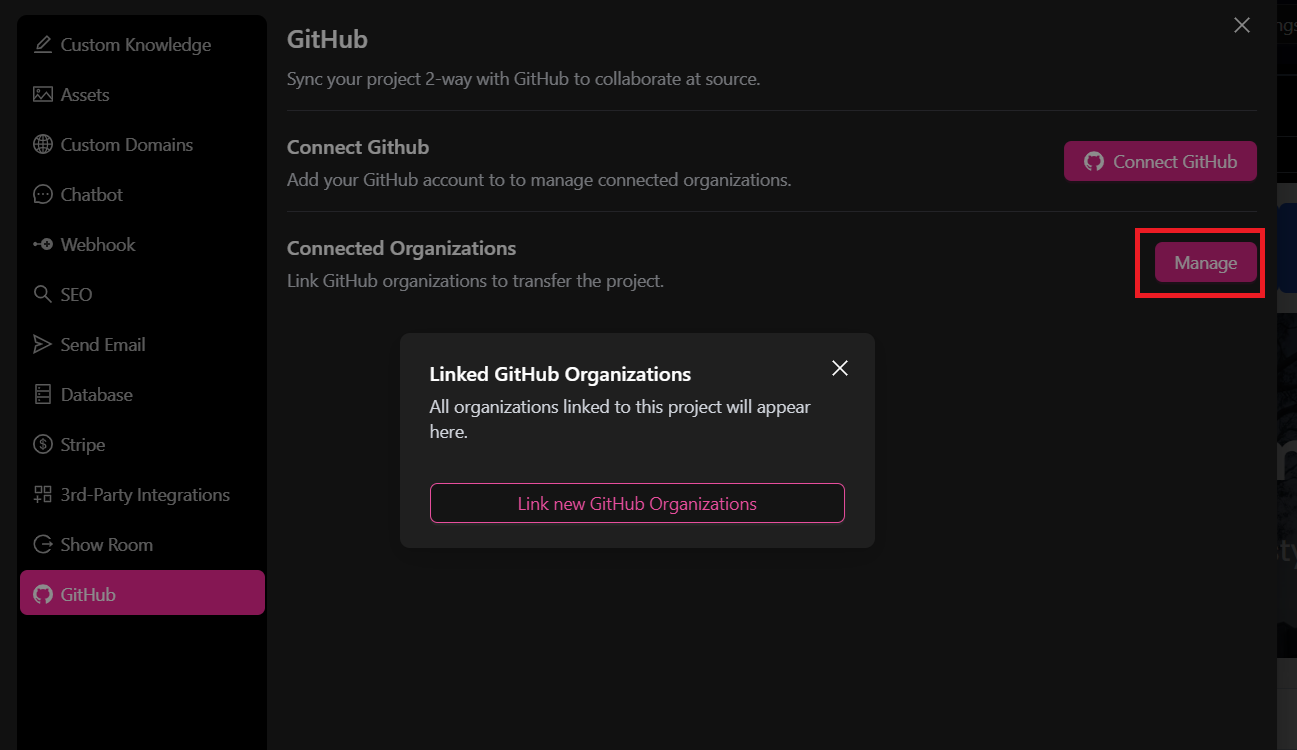Click the Stripe dollar icon
Image resolution: width=1297 pixels, height=750 pixels.
42,445
